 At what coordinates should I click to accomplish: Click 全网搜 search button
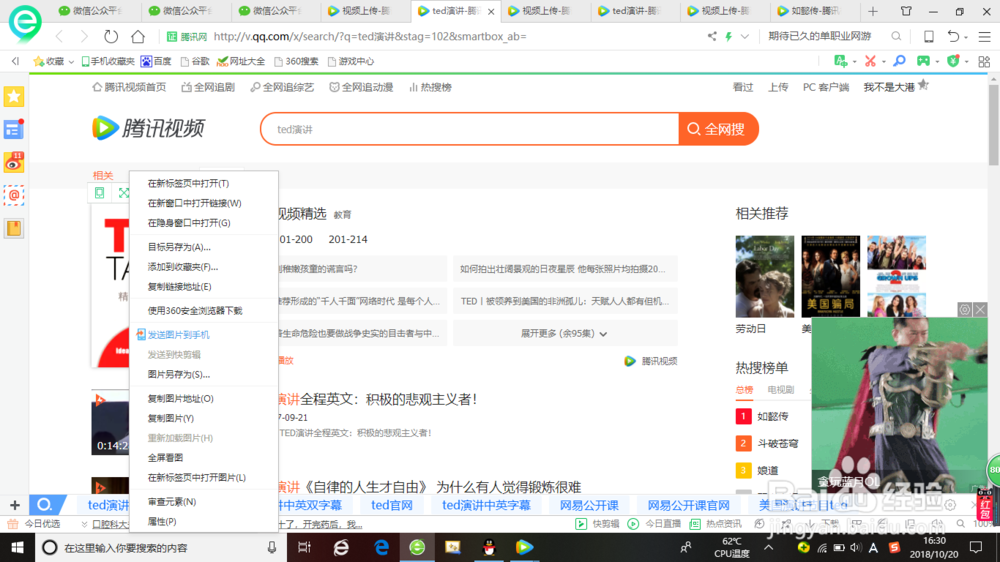click(x=718, y=129)
